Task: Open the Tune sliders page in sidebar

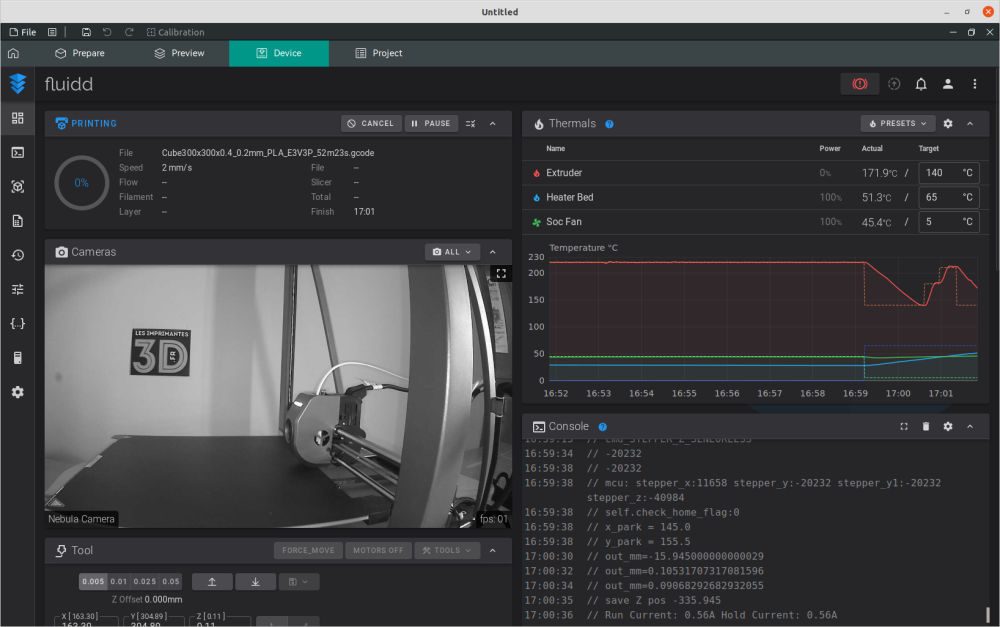Action: pyautogui.click(x=17, y=289)
